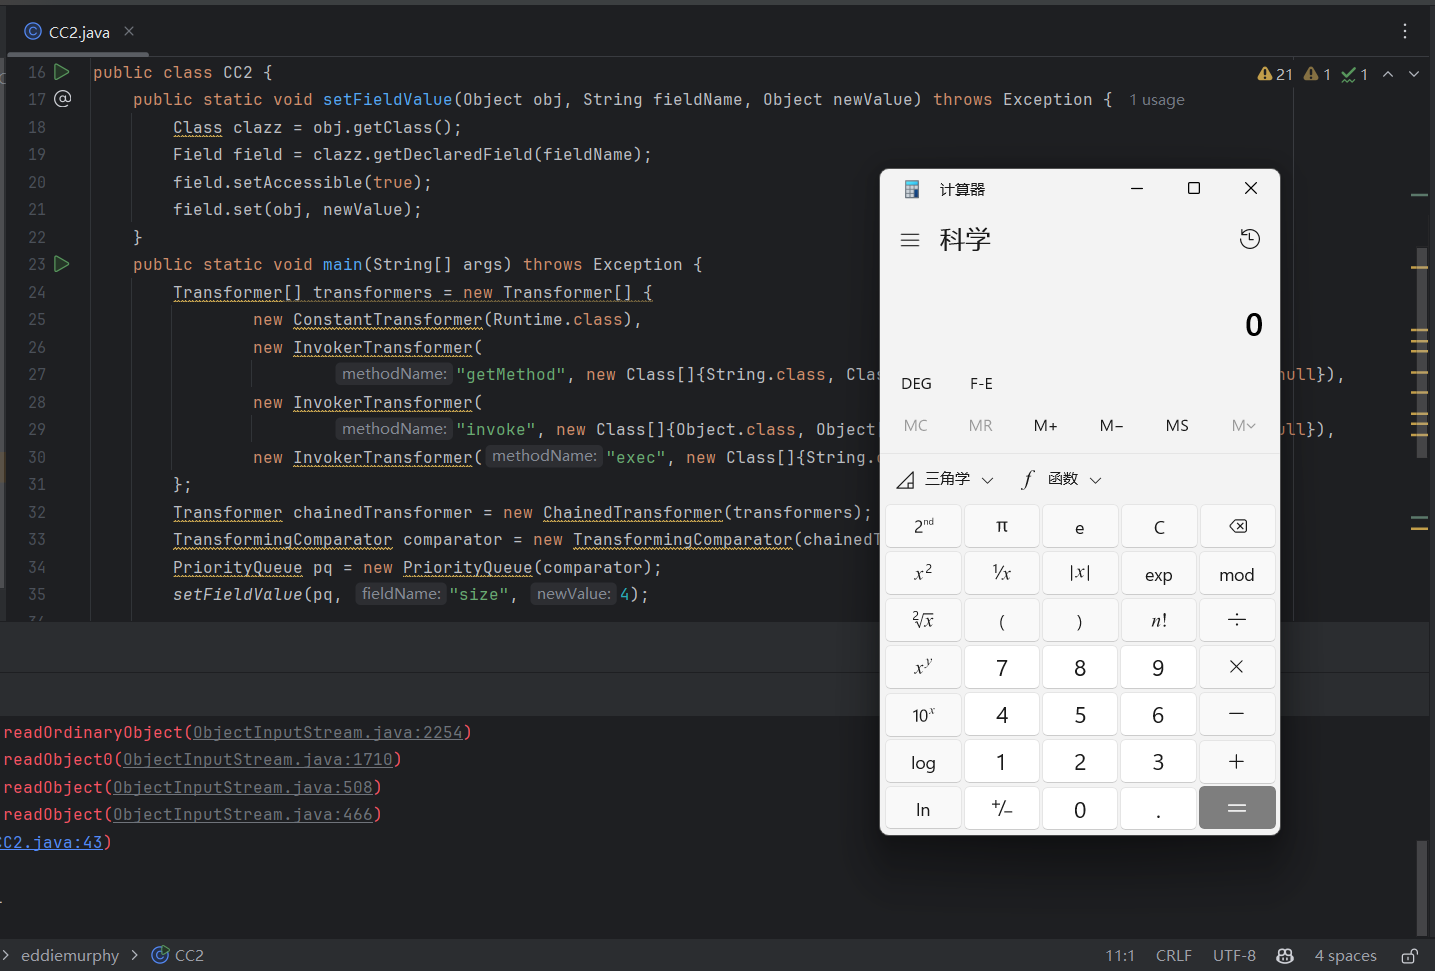Change CRLF line separator setting

1173,956
